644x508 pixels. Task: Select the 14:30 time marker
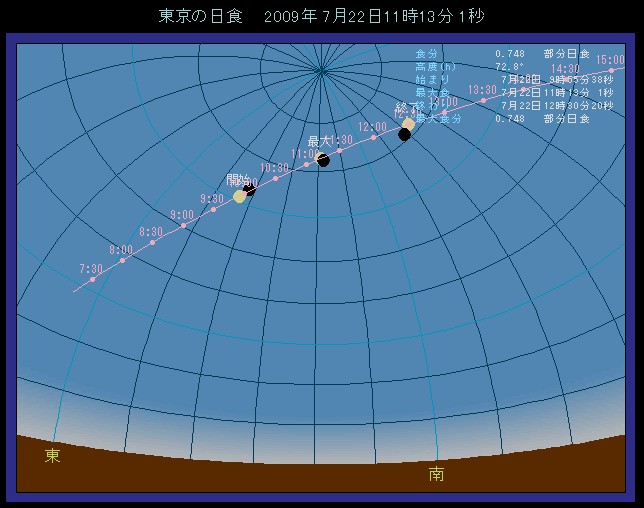567,79
